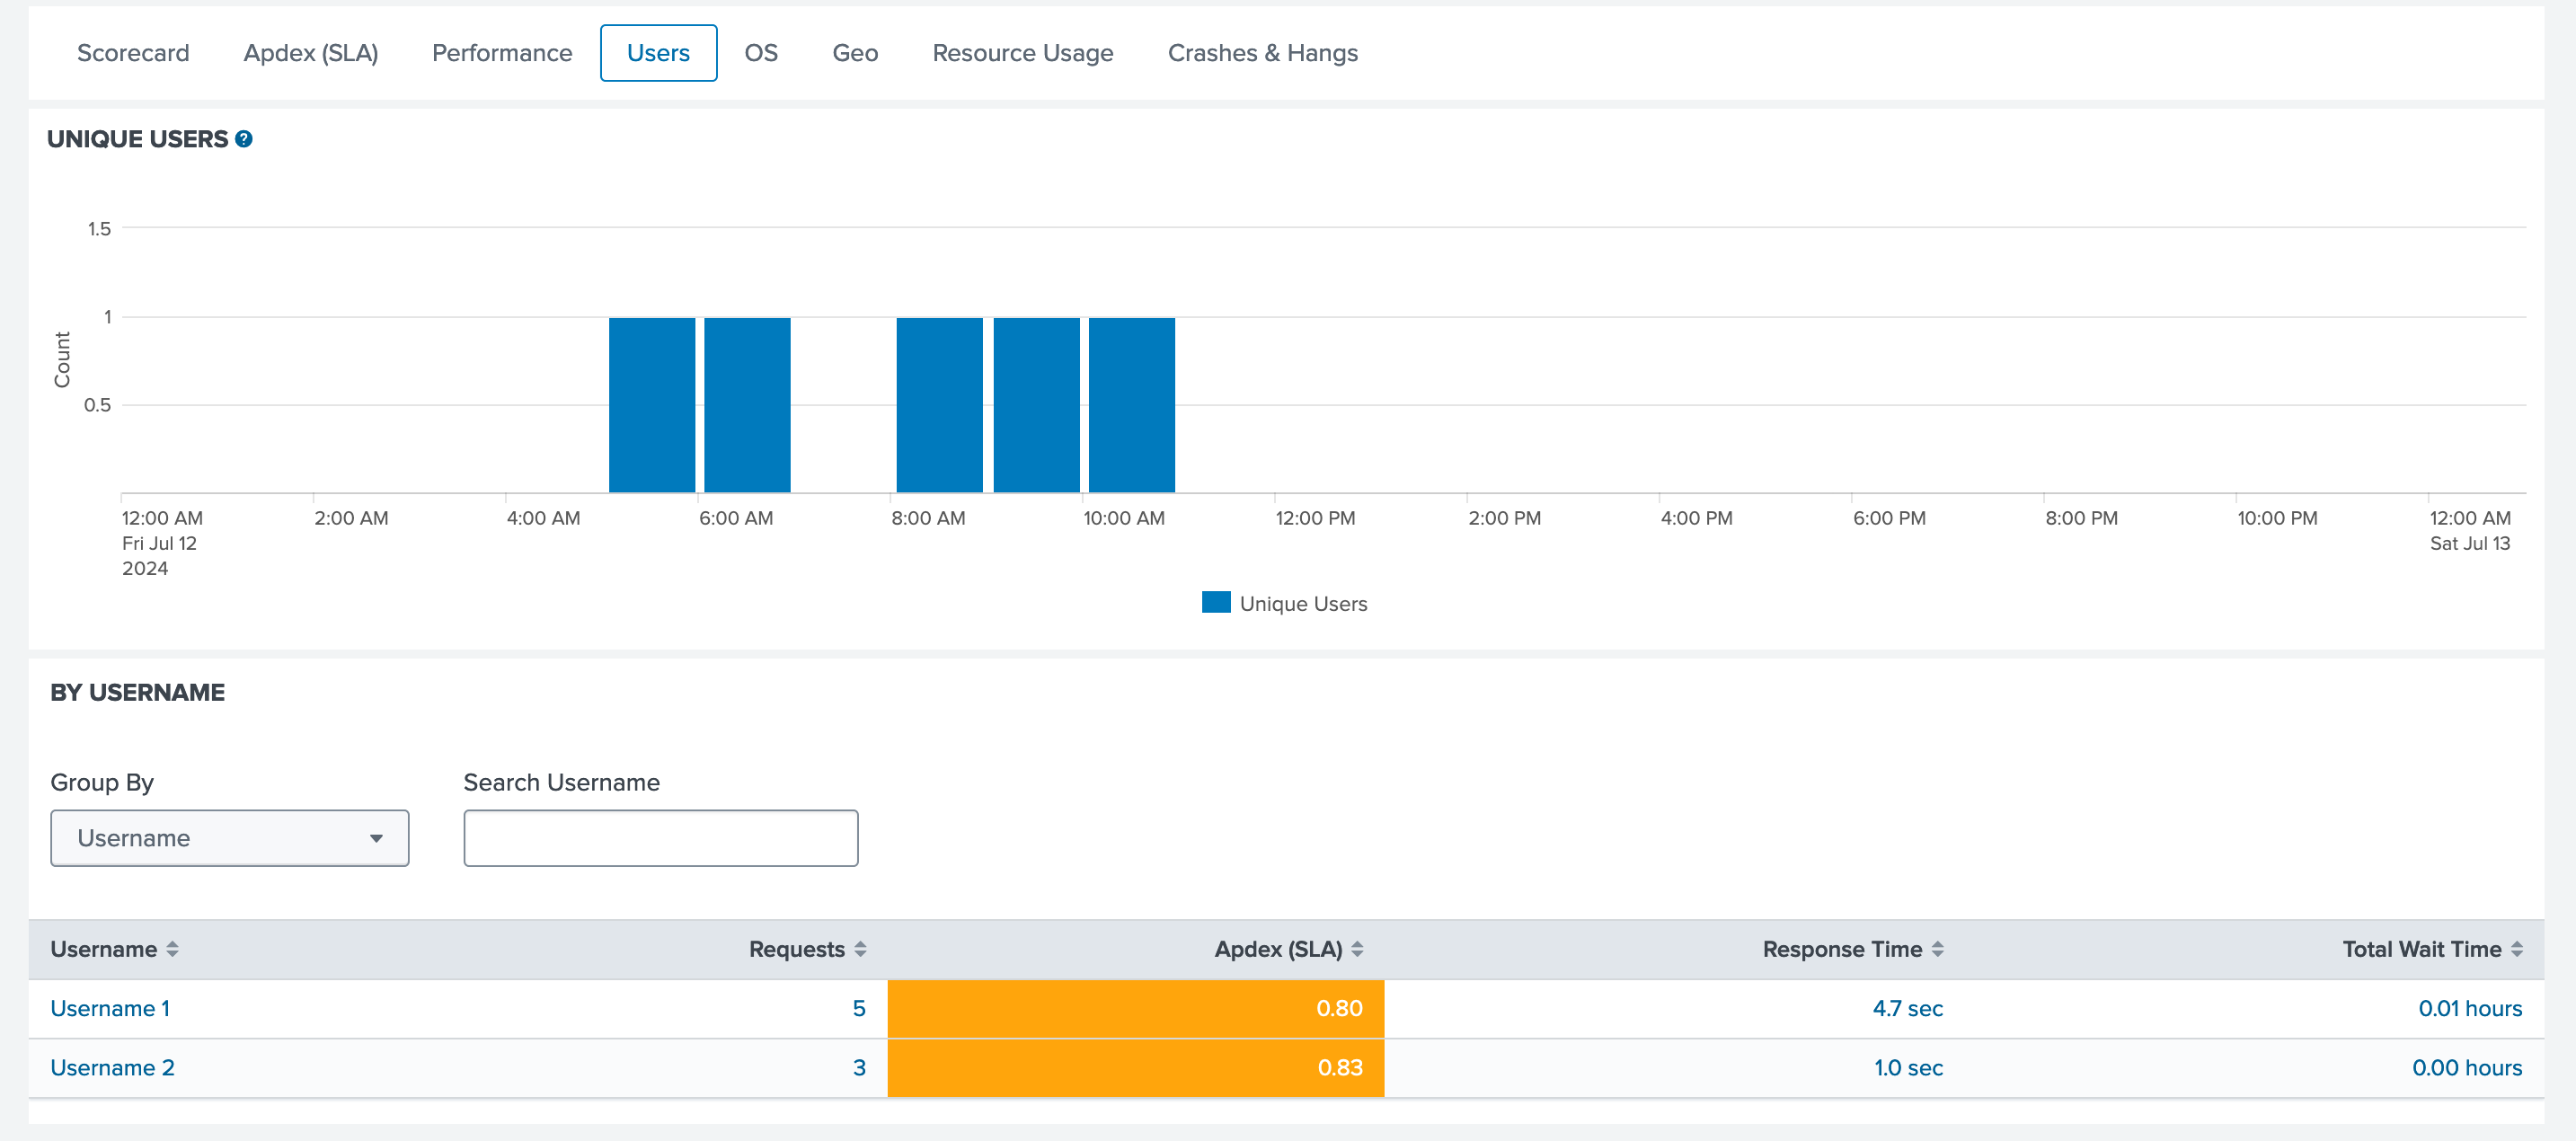Click the Unique Users legend swatch
Image resolution: width=2576 pixels, height=1141 pixels.
[1215, 602]
